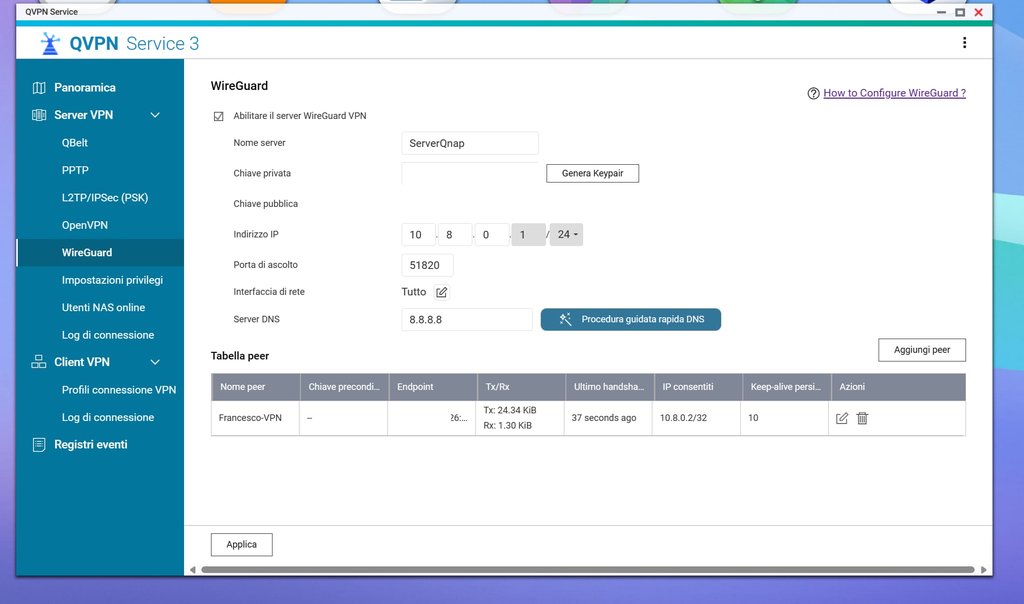The width and height of the screenshot is (1024, 604).
Task: Collapse the Server VPN section
Action: click(x=155, y=115)
